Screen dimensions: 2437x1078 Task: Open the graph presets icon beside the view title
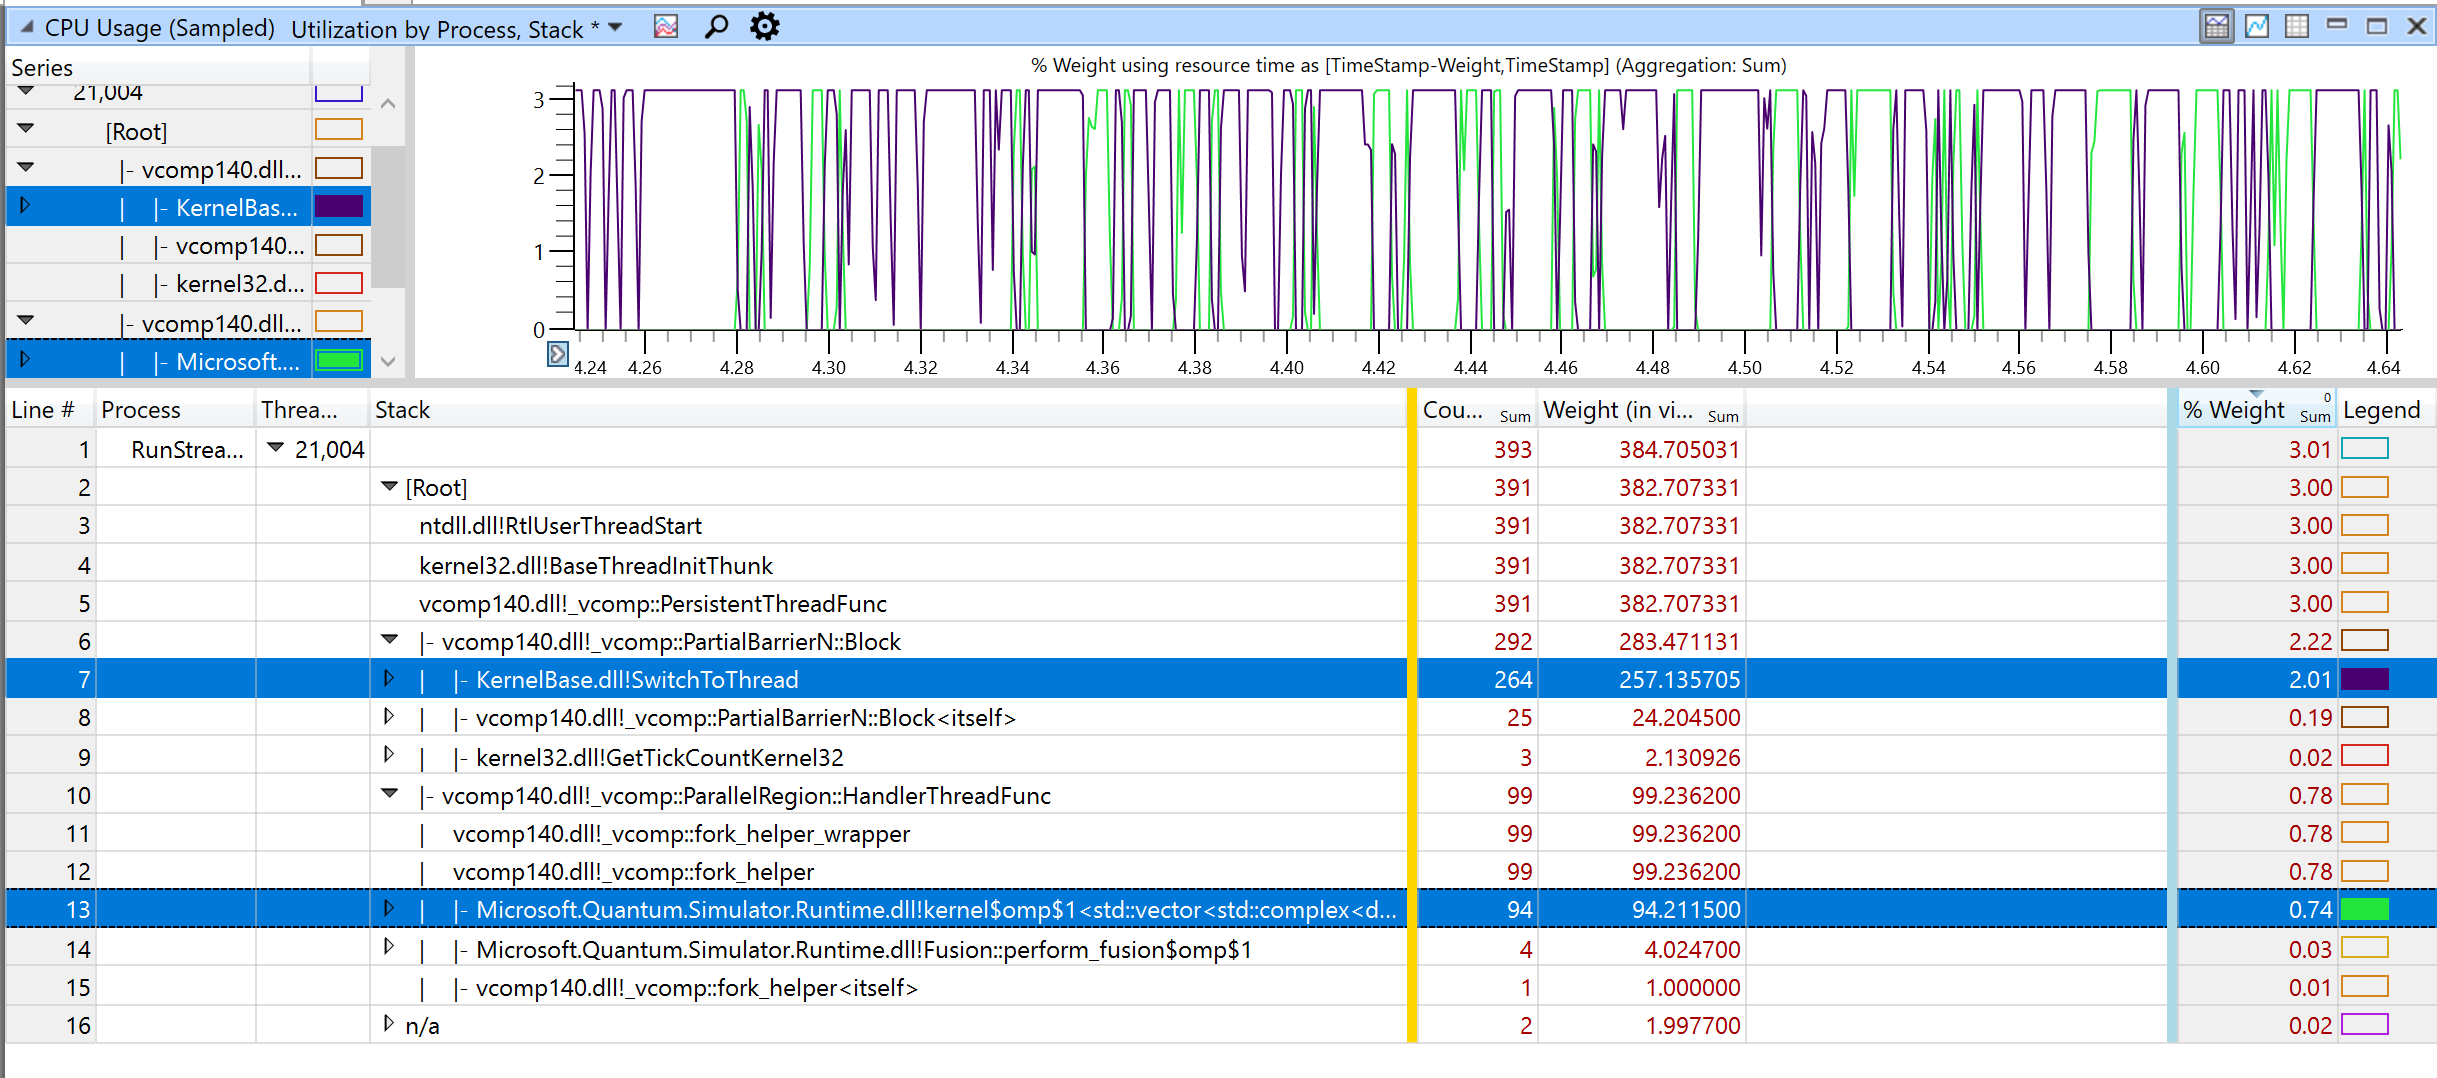pos(664,26)
